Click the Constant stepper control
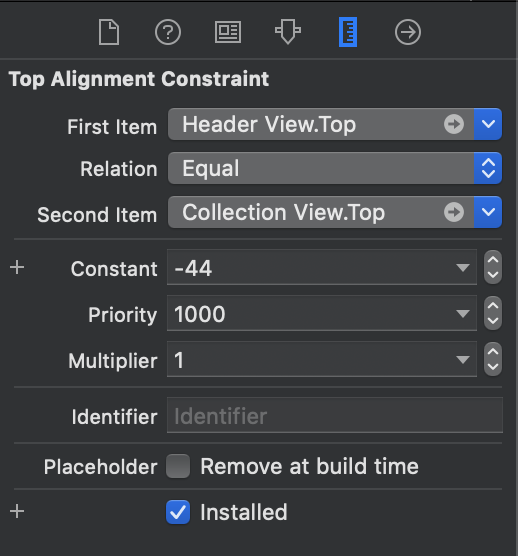Screen dimensions: 518x556 (x=493, y=267)
